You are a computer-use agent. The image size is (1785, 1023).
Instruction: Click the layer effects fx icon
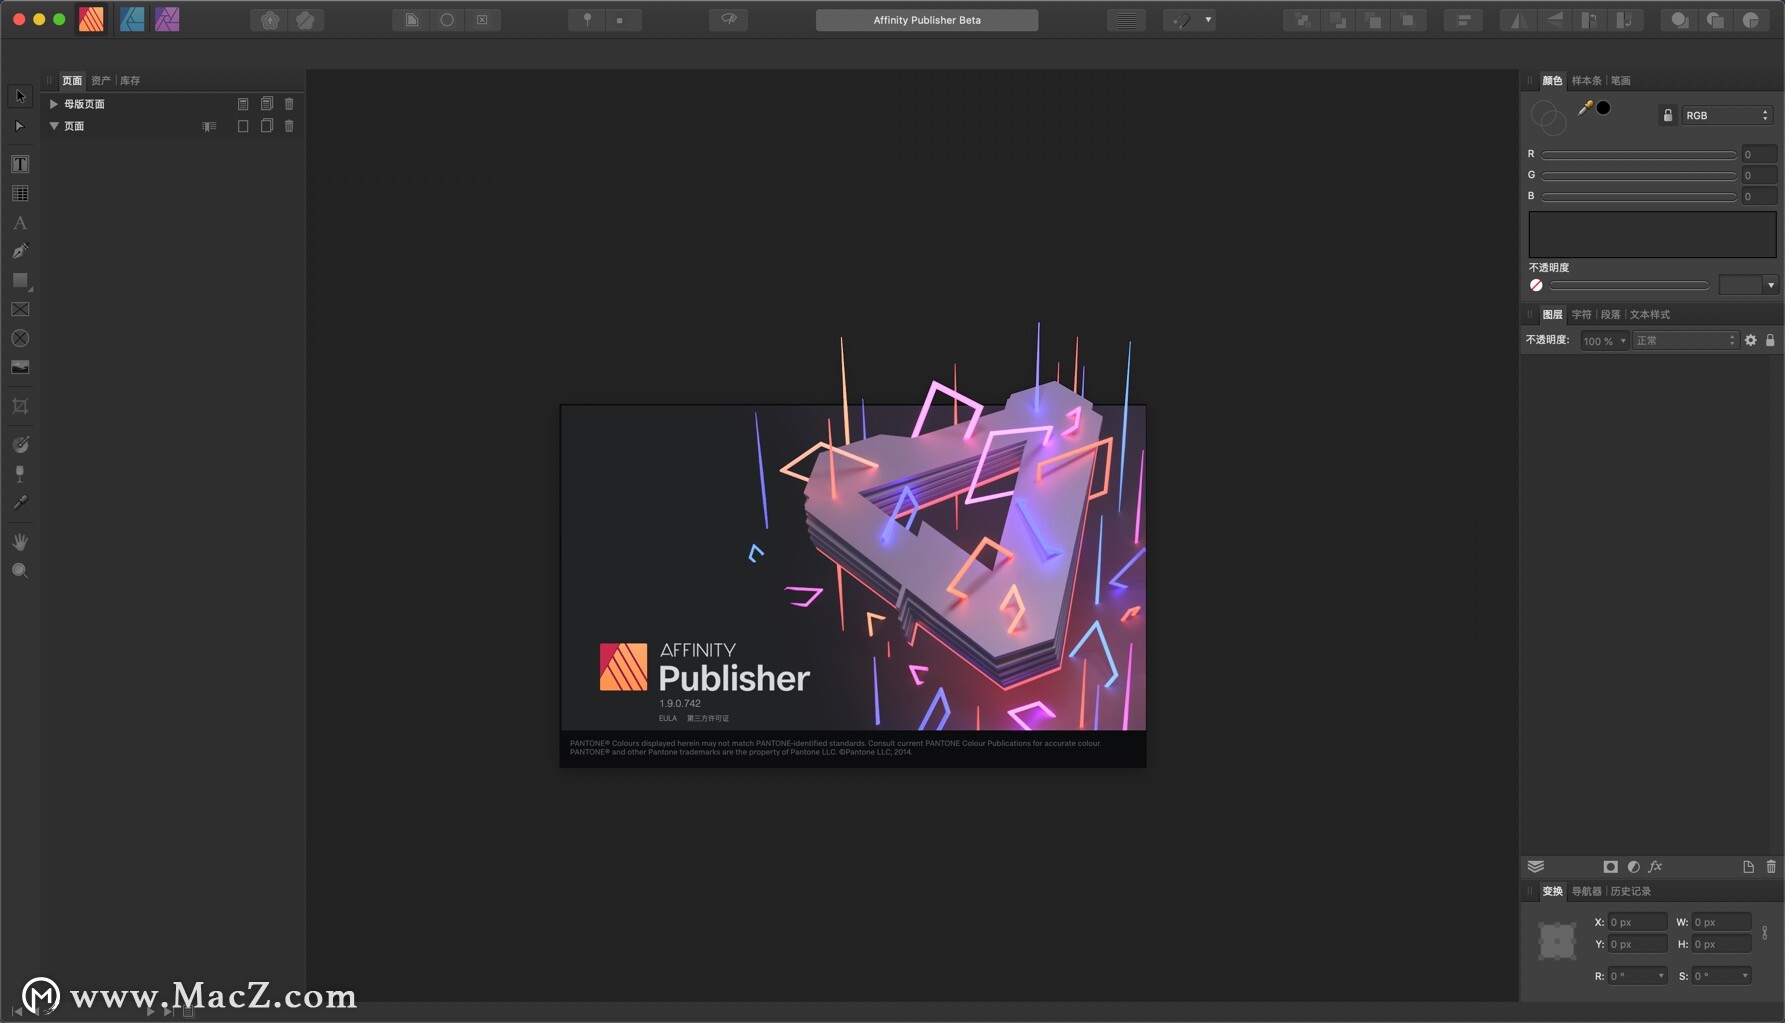pos(1655,867)
